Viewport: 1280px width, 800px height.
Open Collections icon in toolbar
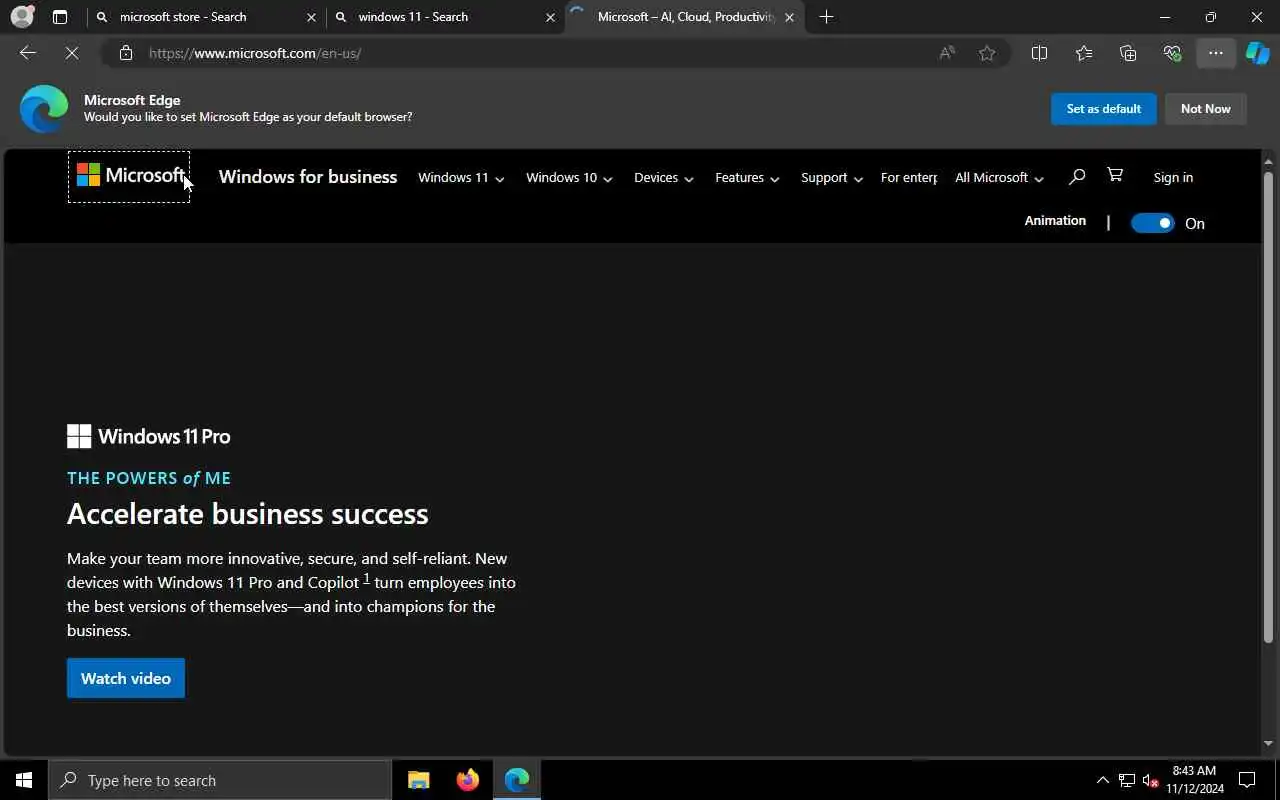(x=1128, y=53)
